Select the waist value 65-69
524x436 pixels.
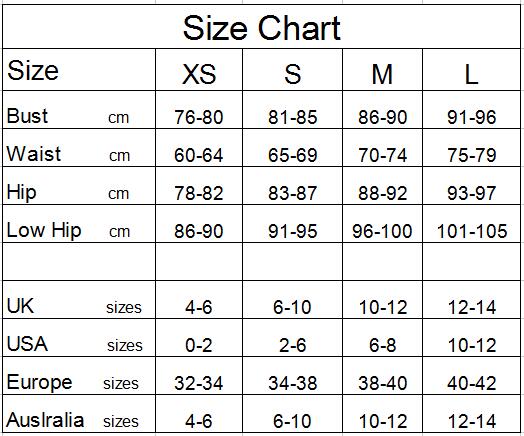click(x=292, y=148)
